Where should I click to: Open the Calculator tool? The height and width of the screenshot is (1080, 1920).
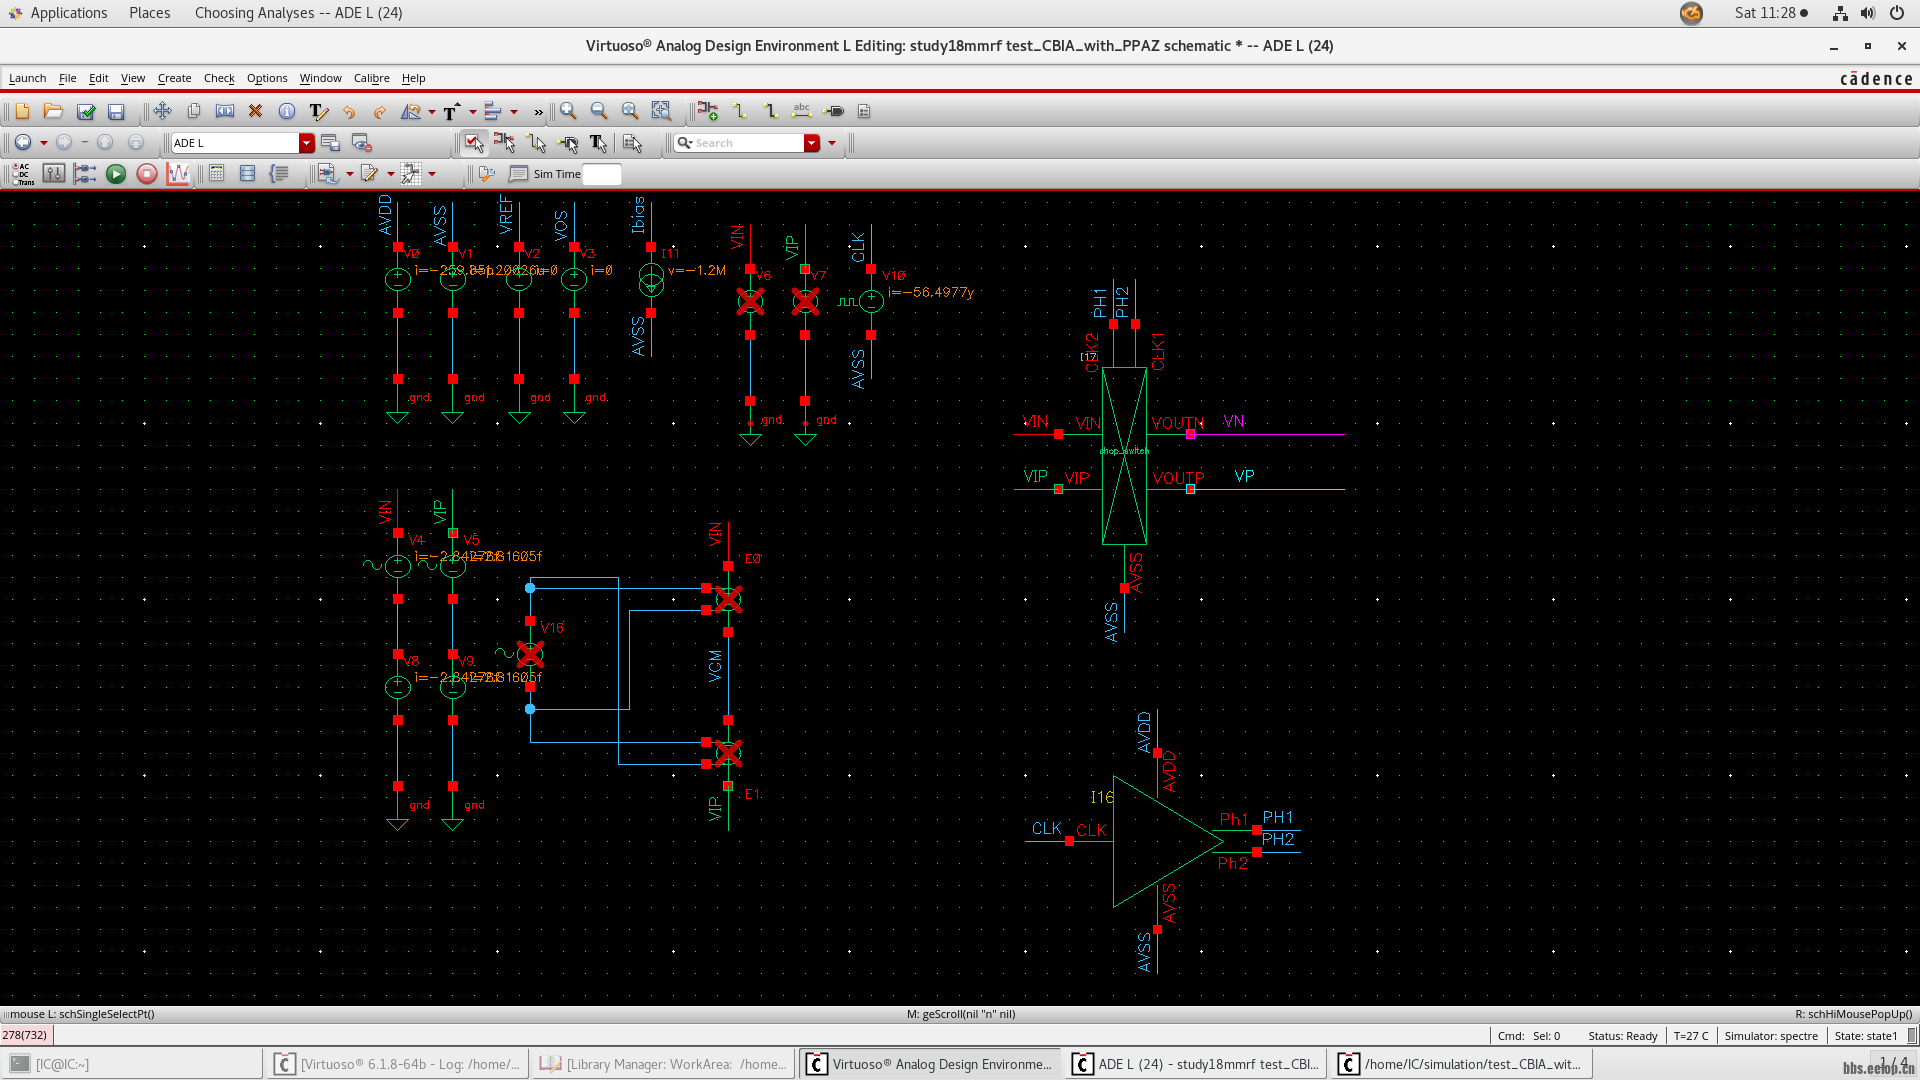[214, 174]
